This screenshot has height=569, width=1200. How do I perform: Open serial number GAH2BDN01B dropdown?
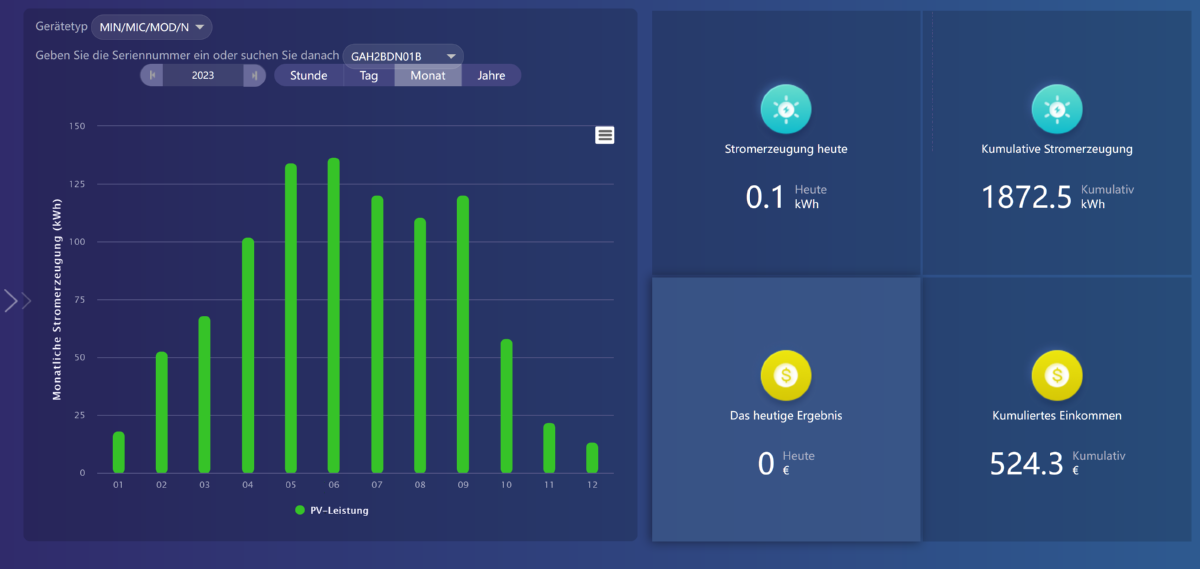403,56
